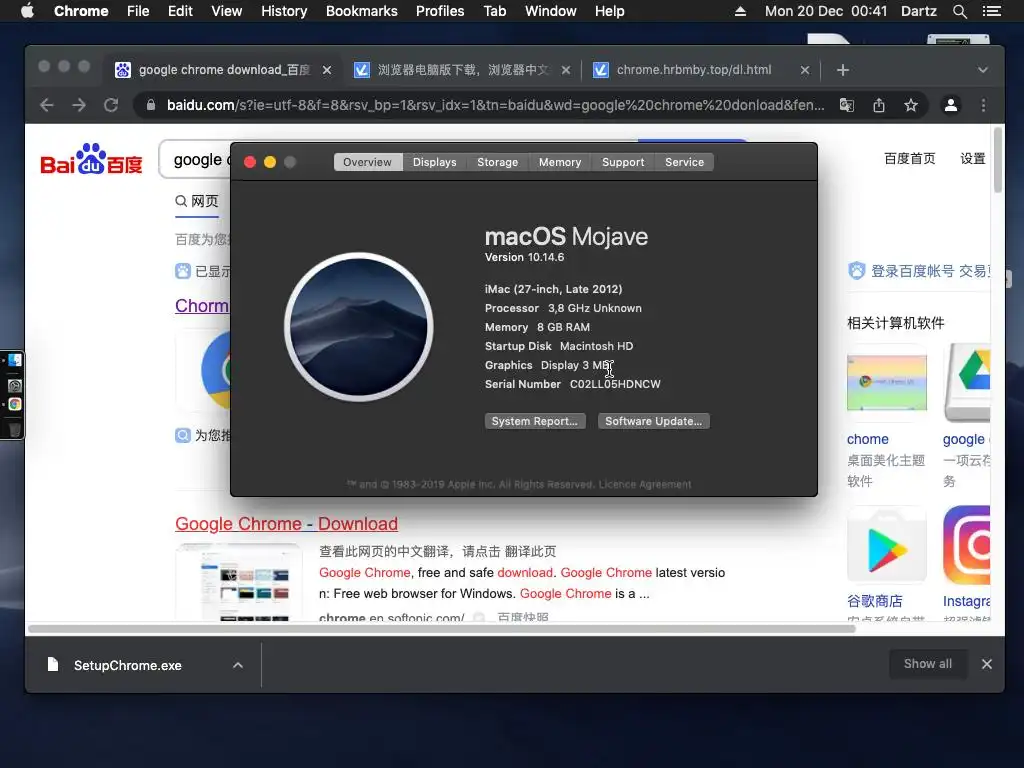Switch to the Service tab

click(x=684, y=162)
